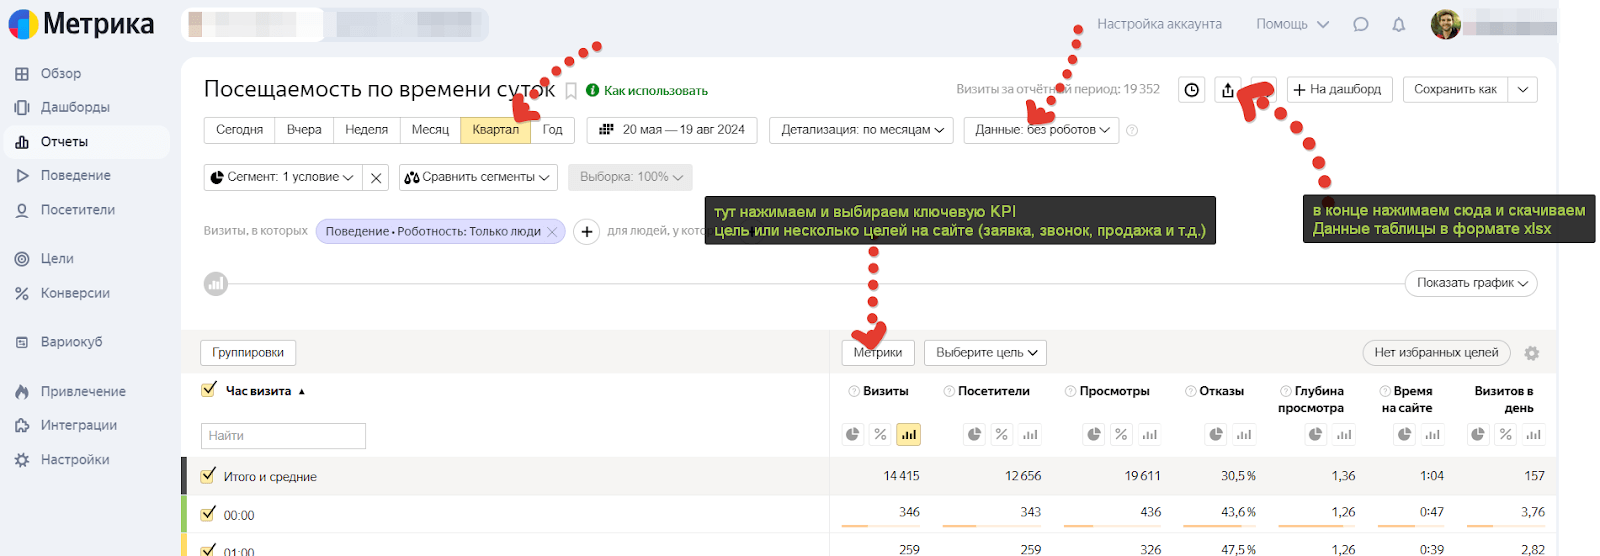Show percent view for Посетители column
Screen dimensions: 1600x556
pos(1002,434)
